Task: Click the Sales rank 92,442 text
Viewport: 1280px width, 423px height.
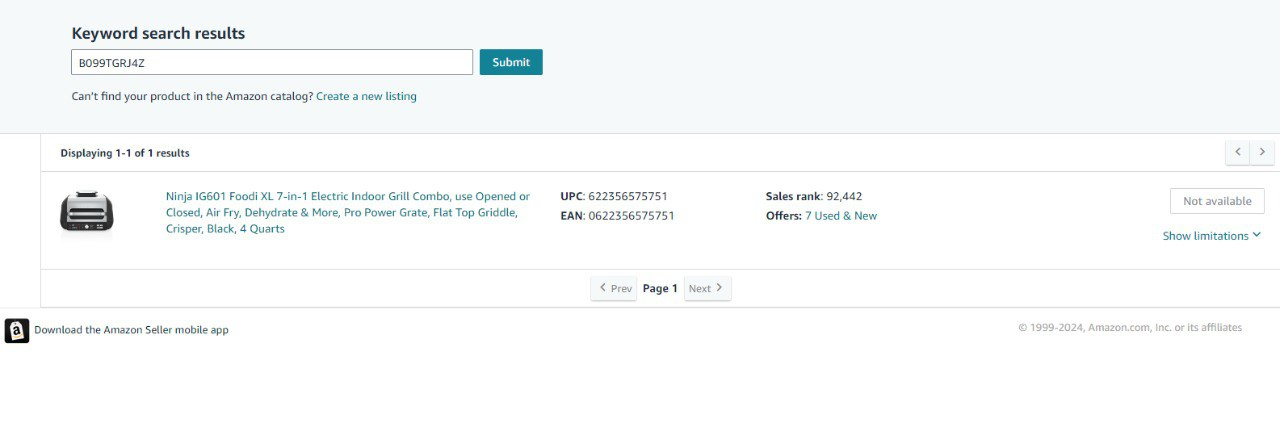Action: tap(814, 197)
